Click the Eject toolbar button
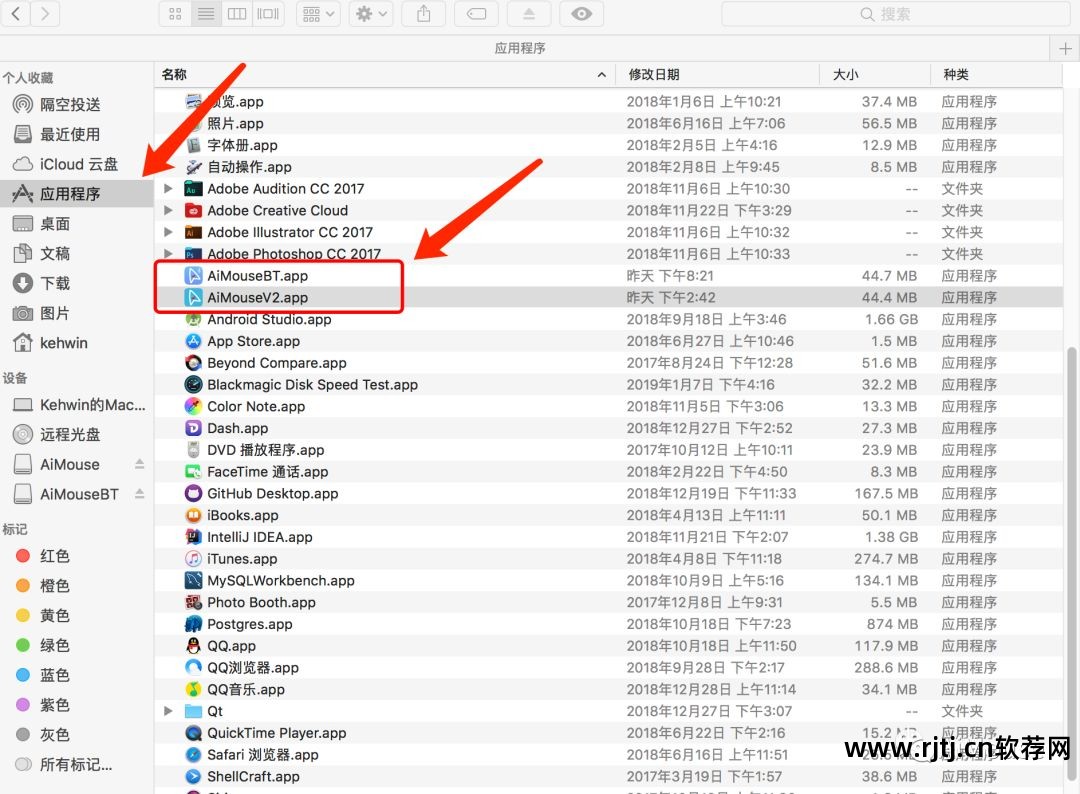Image resolution: width=1080 pixels, height=794 pixels. [529, 14]
